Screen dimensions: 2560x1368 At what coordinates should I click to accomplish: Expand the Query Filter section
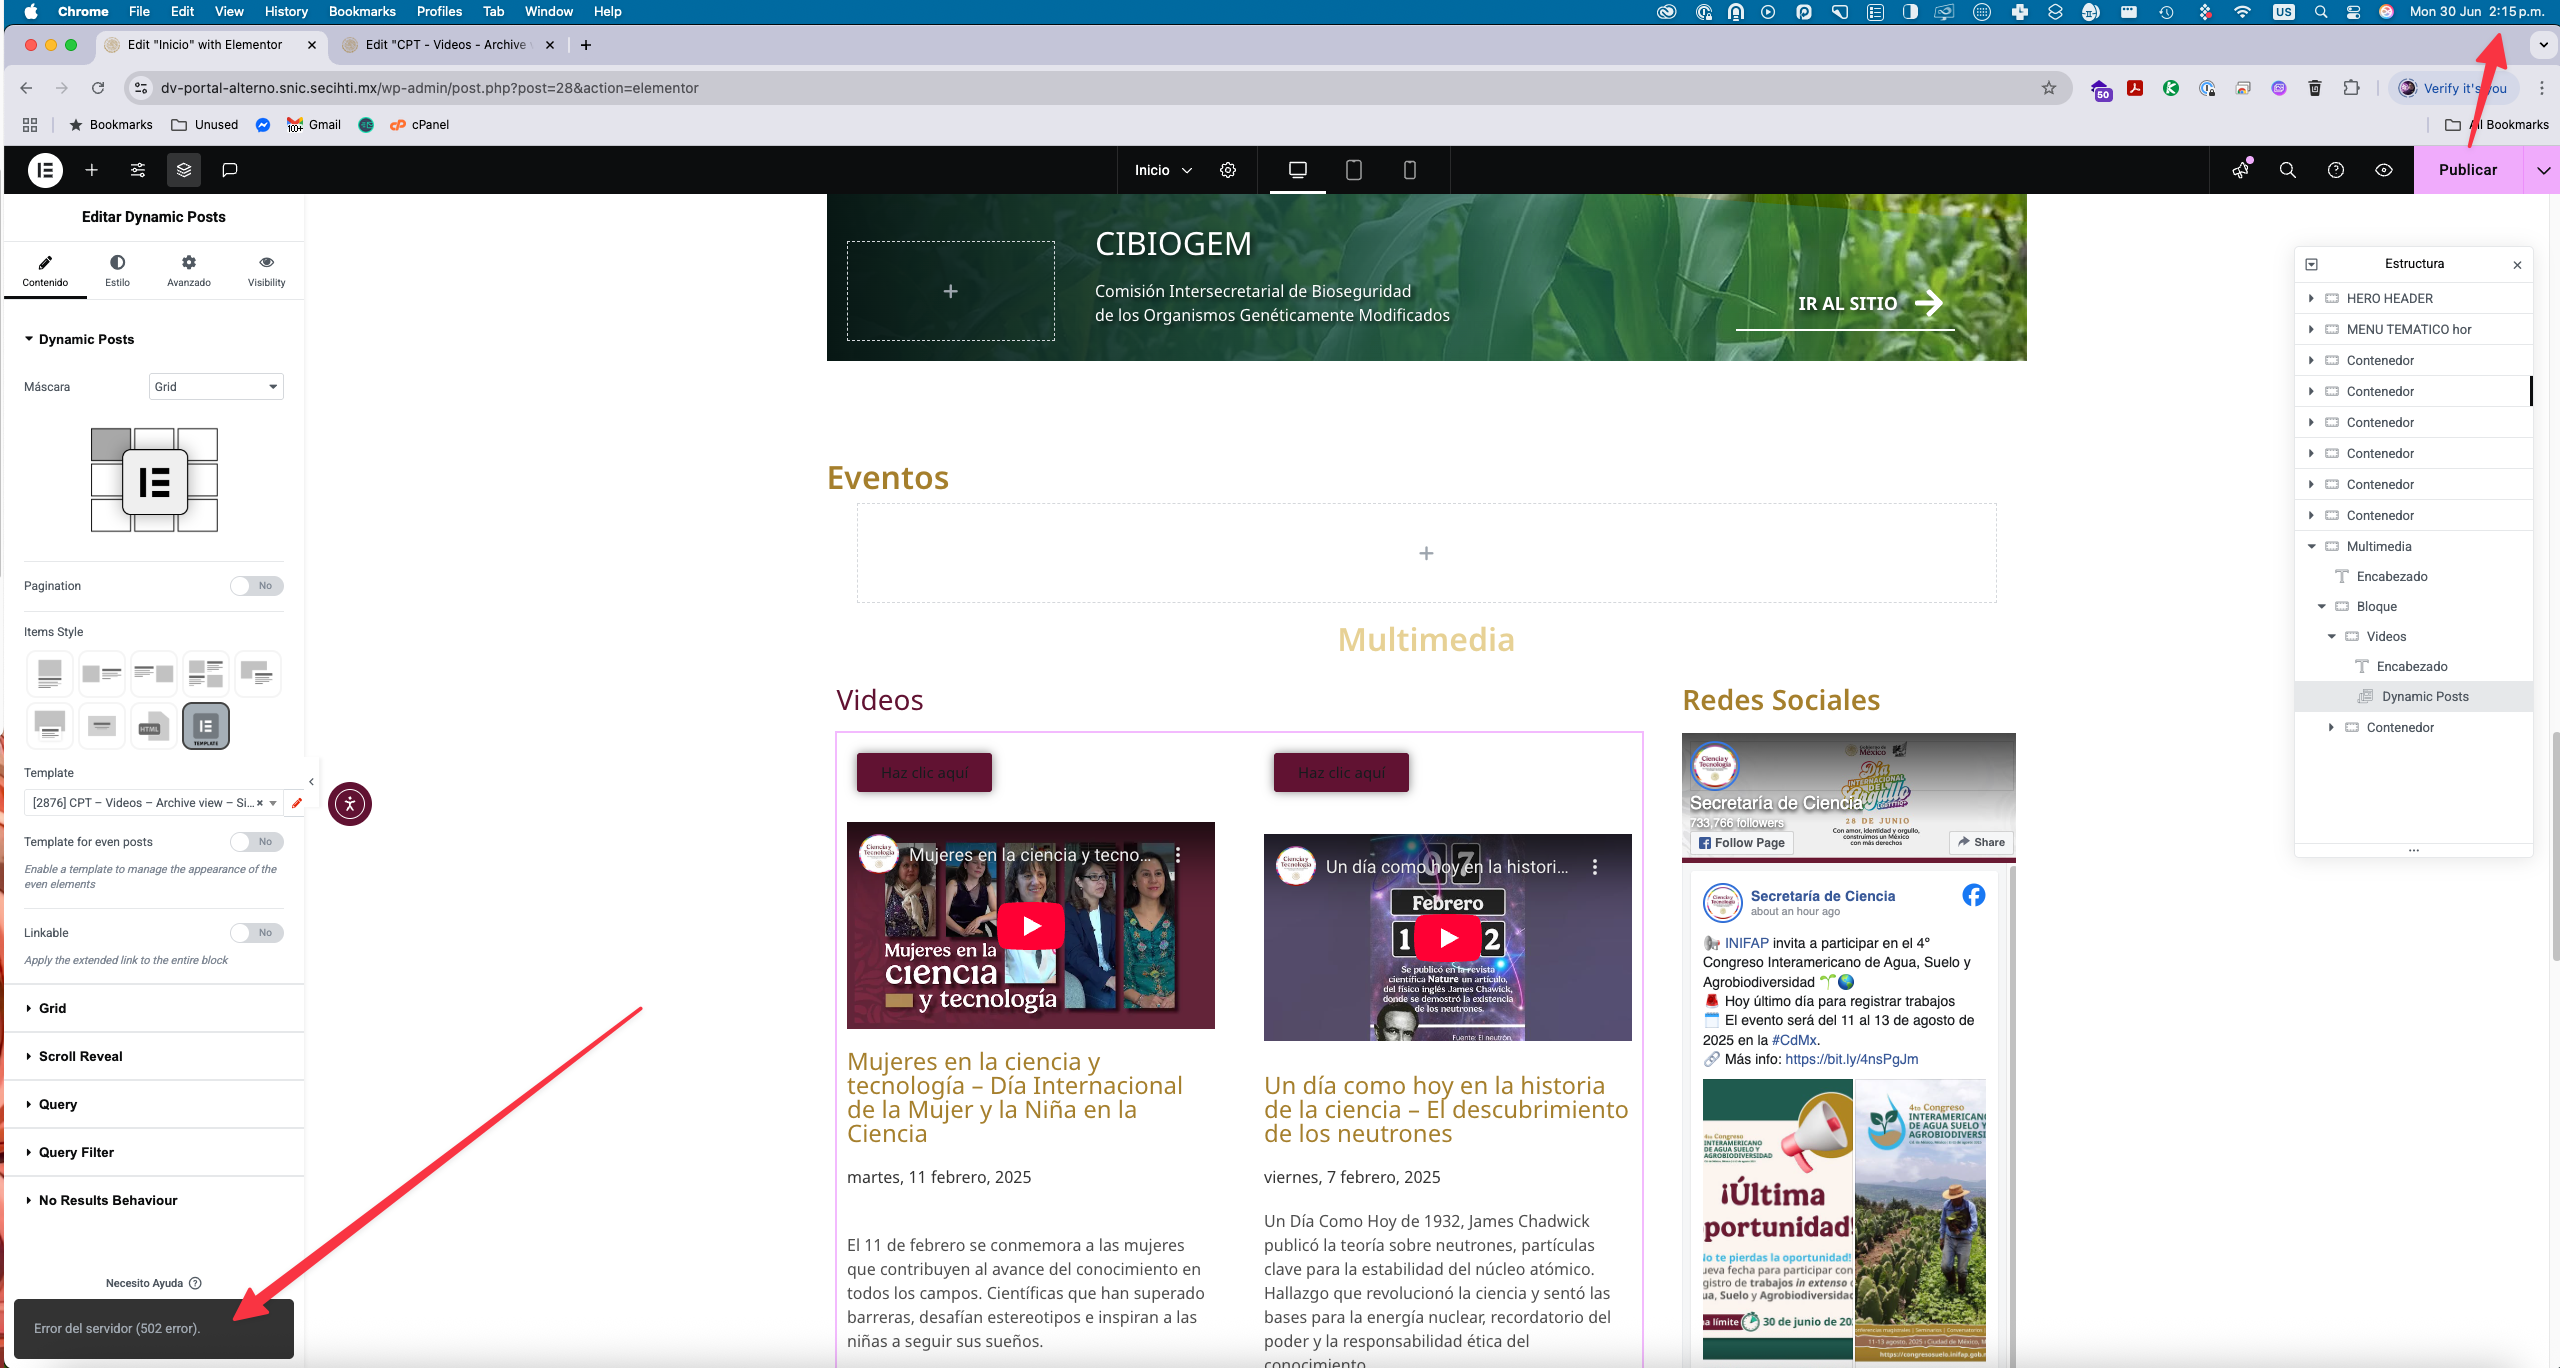coord(76,1152)
